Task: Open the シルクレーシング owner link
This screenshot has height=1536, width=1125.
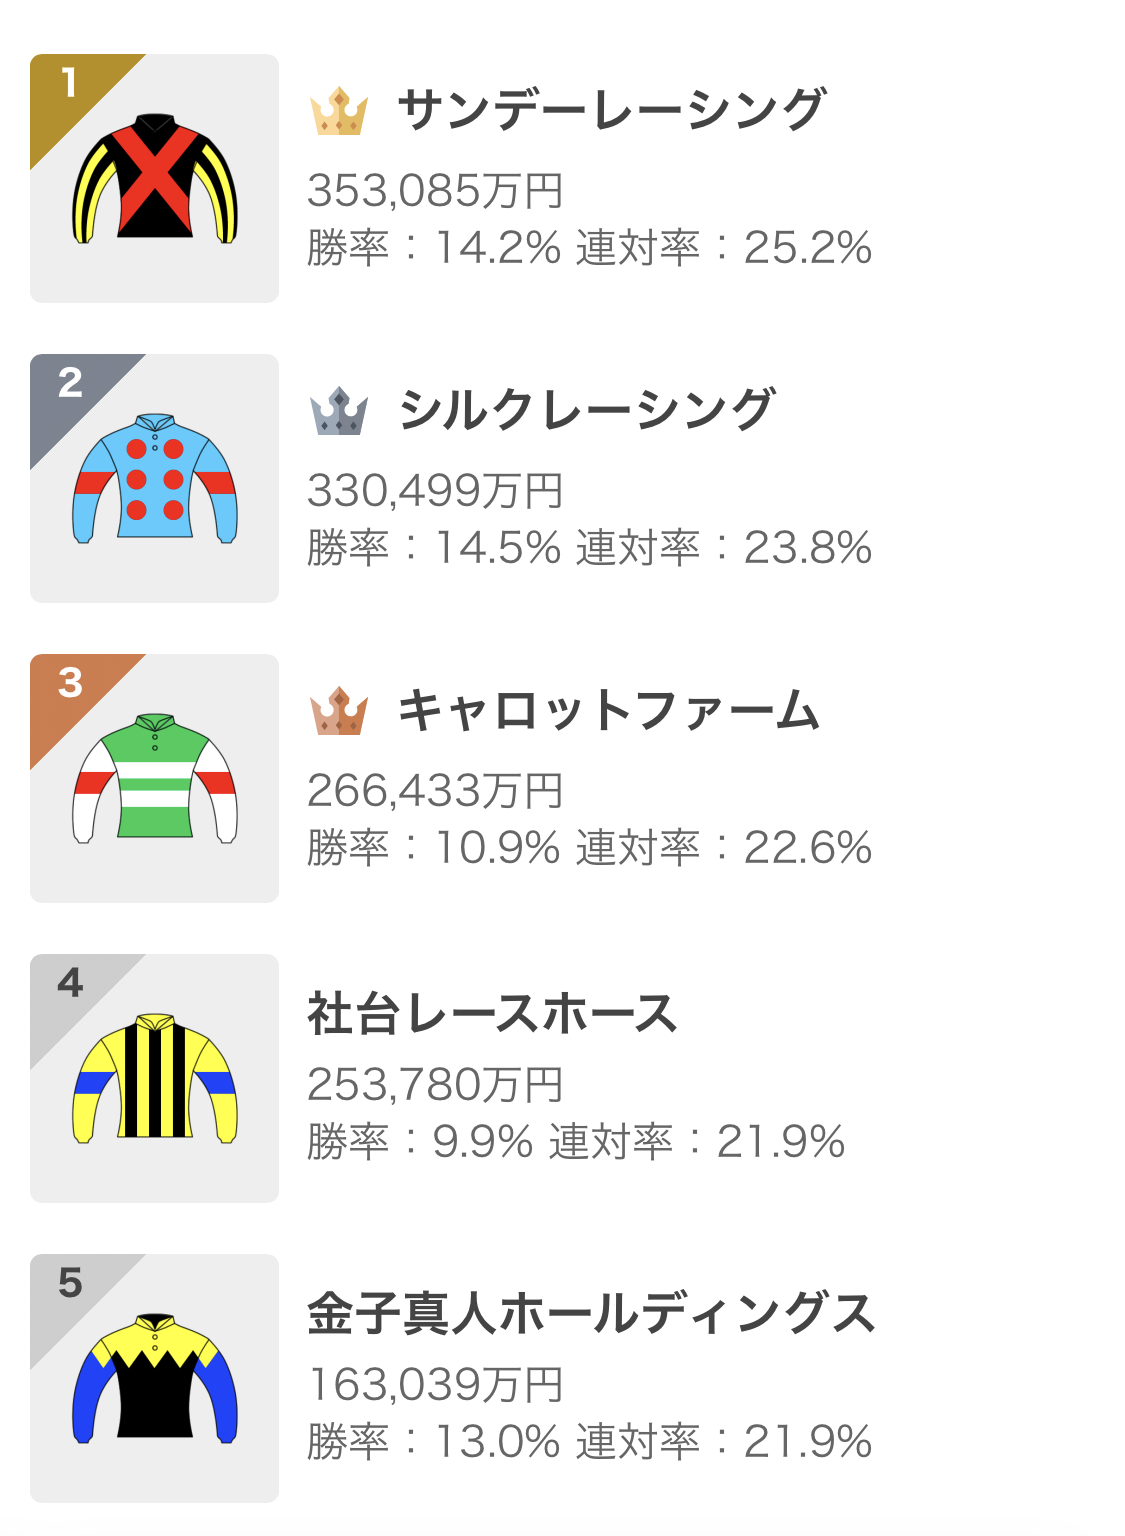Action: pos(586,410)
